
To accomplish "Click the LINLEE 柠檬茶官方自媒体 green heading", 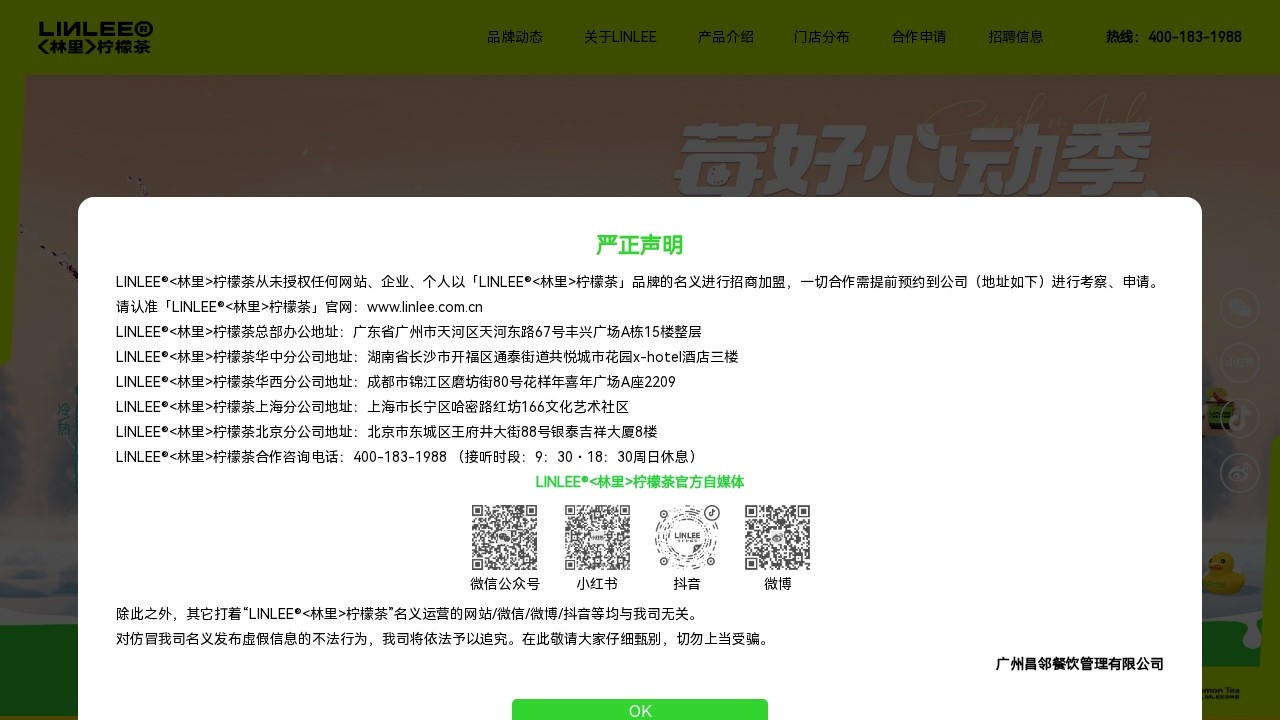I will (640, 482).
